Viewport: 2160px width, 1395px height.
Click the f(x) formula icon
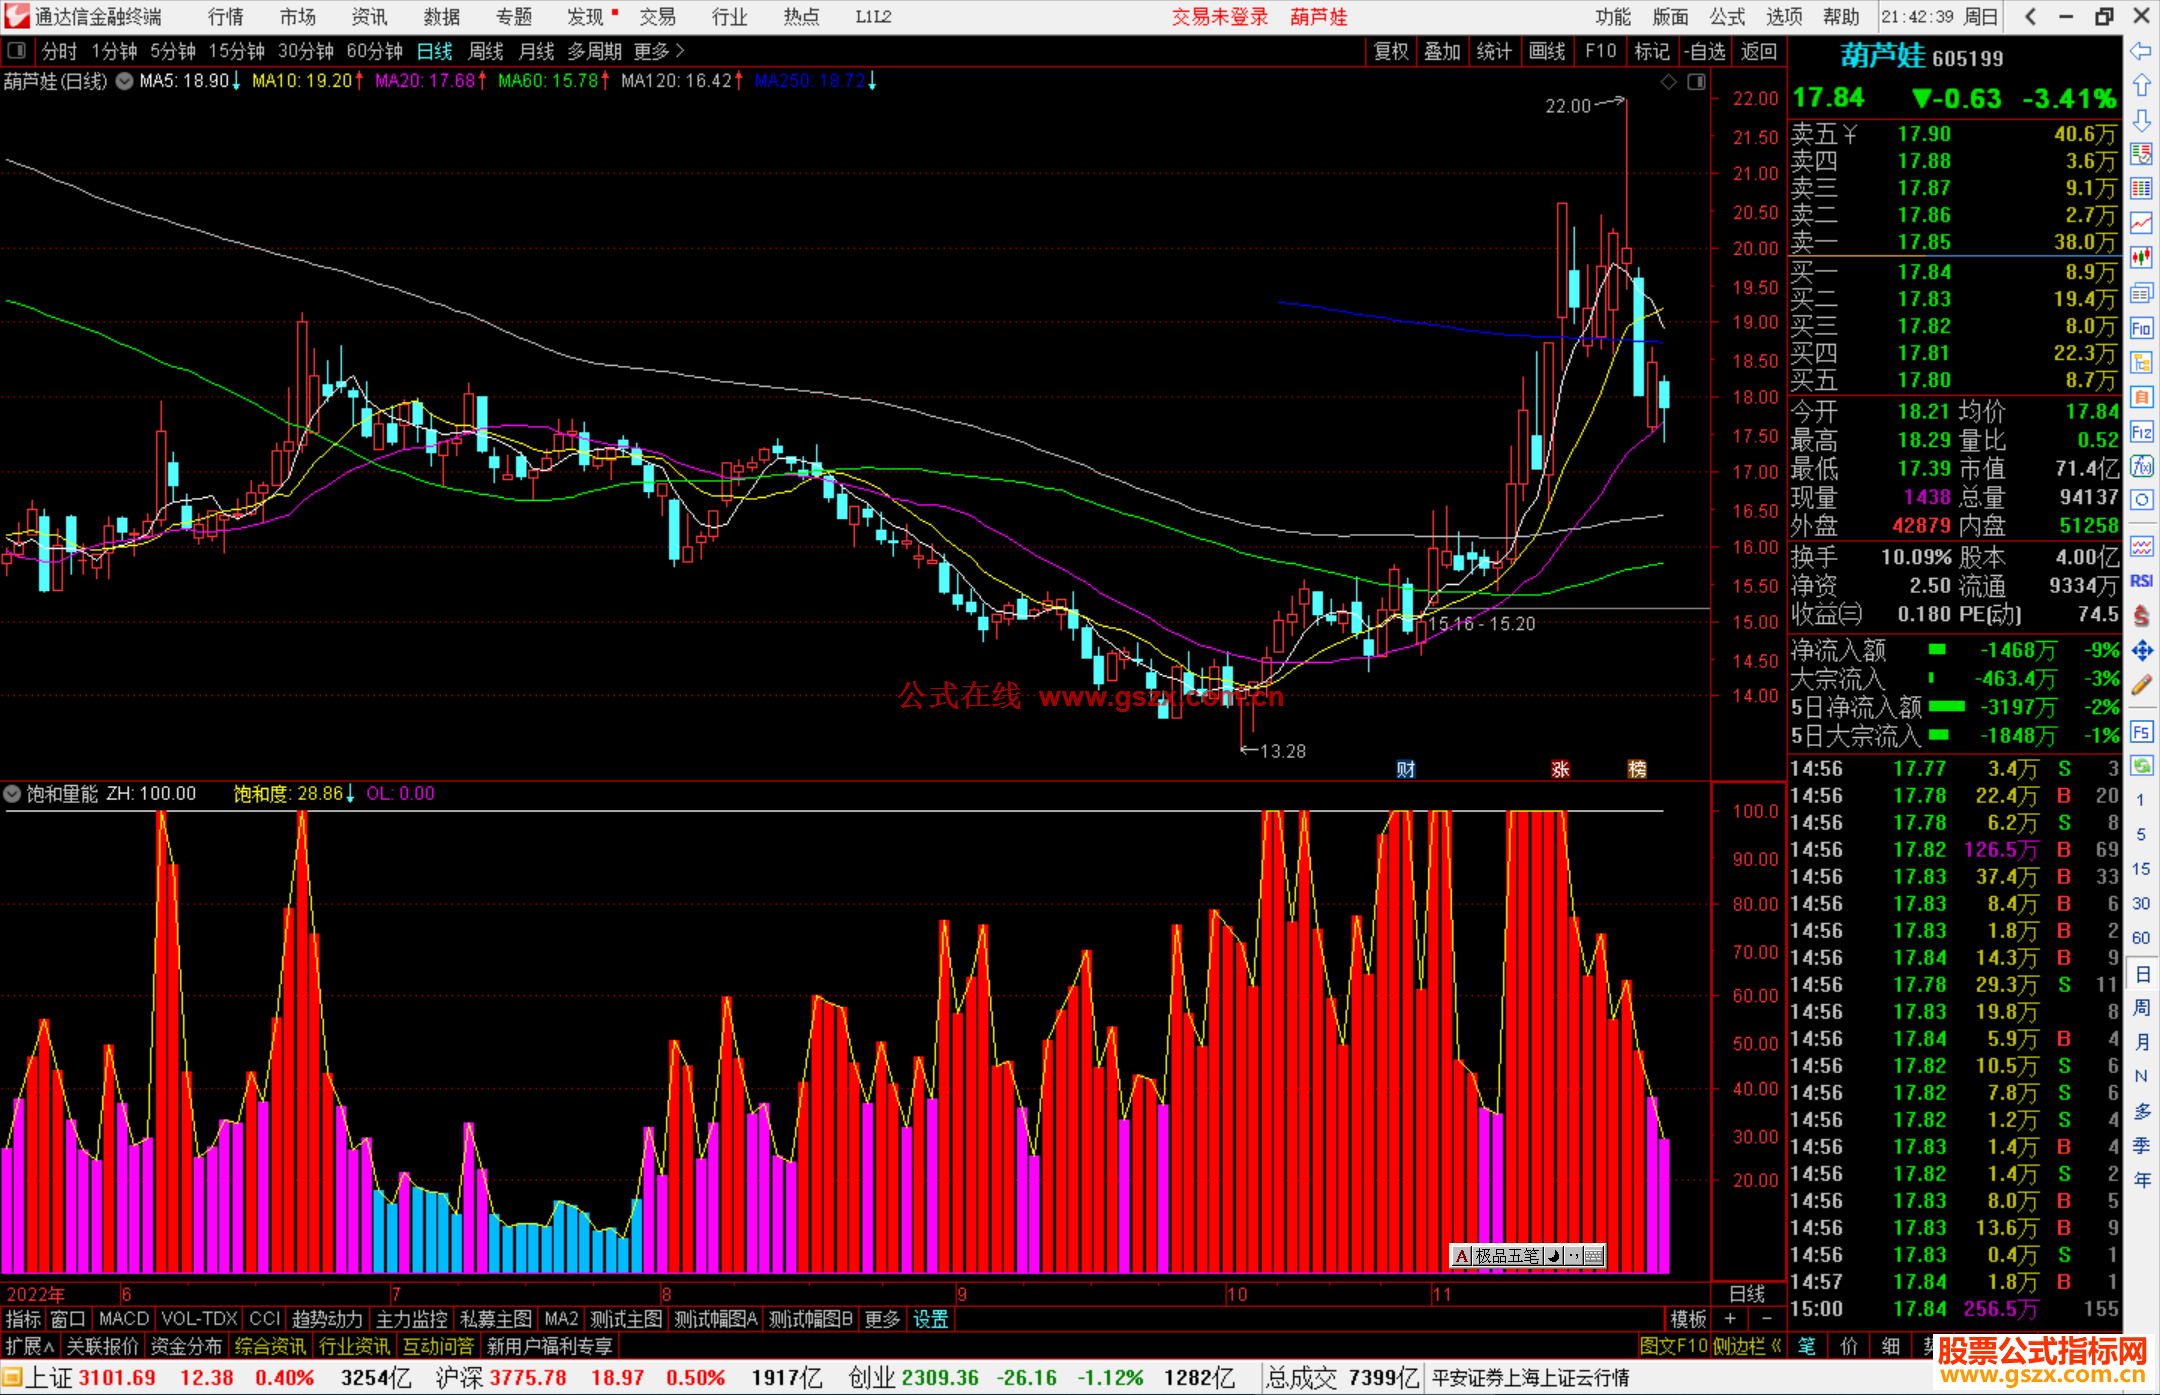pyautogui.click(x=2141, y=466)
